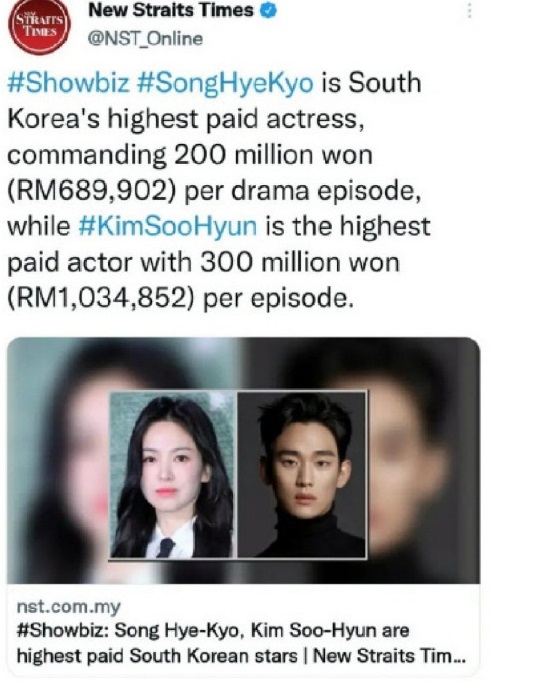The height and width of the screenshot is (682, 534).
Task: Click the RM689,902 amount in the tweet
Action: point(92,191)
